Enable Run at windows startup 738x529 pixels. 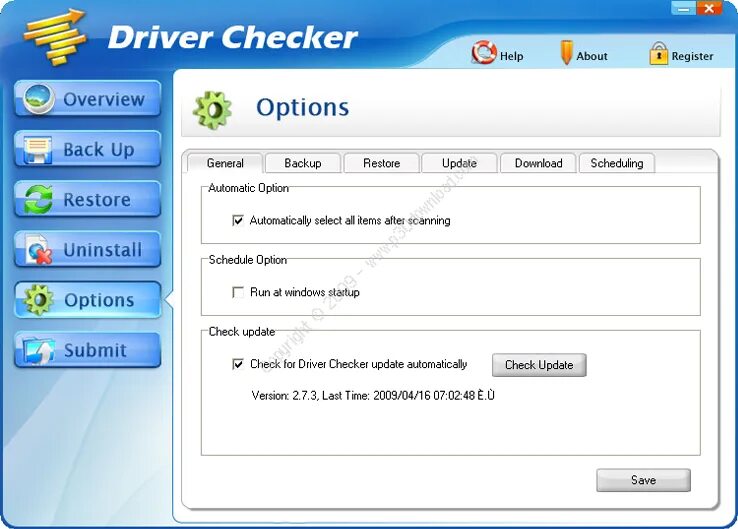pos(238,292)
